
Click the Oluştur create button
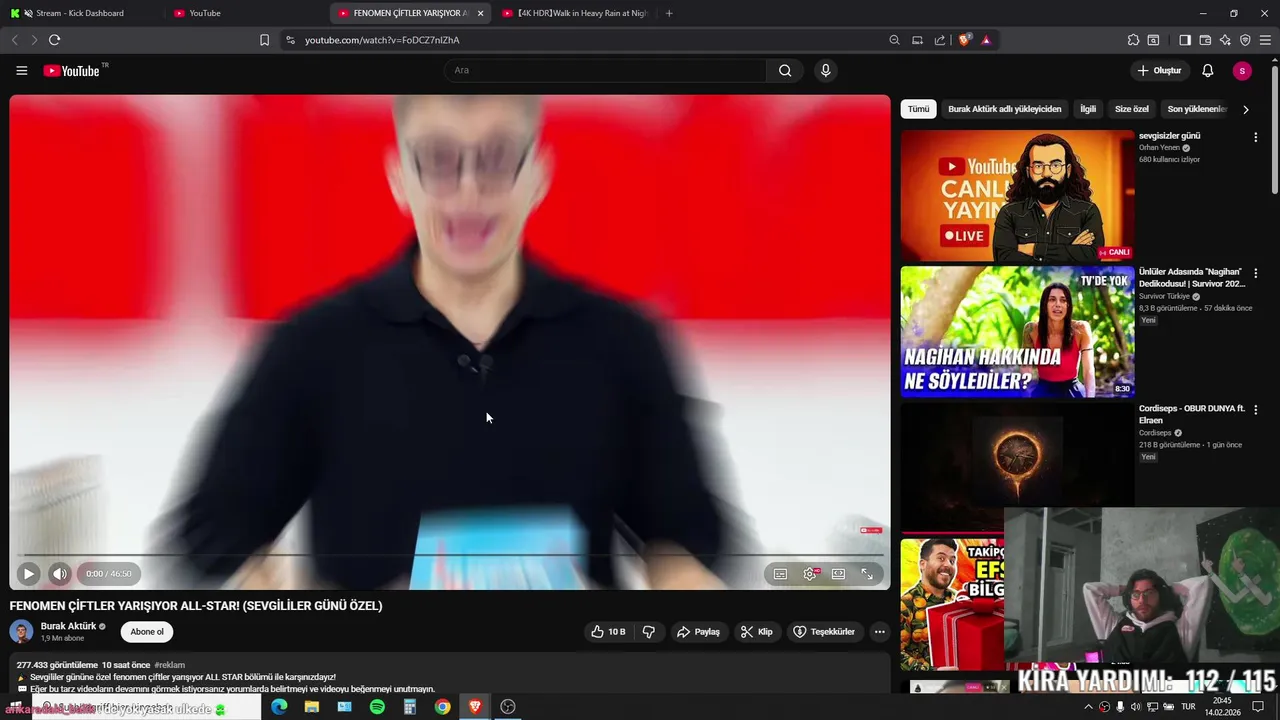pyautogui.click(x=1159, y=71)
